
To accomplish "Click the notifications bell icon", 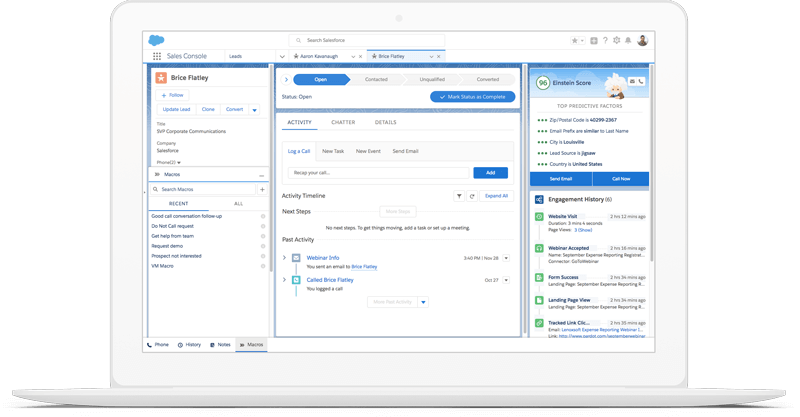I will tap(630, 41).
